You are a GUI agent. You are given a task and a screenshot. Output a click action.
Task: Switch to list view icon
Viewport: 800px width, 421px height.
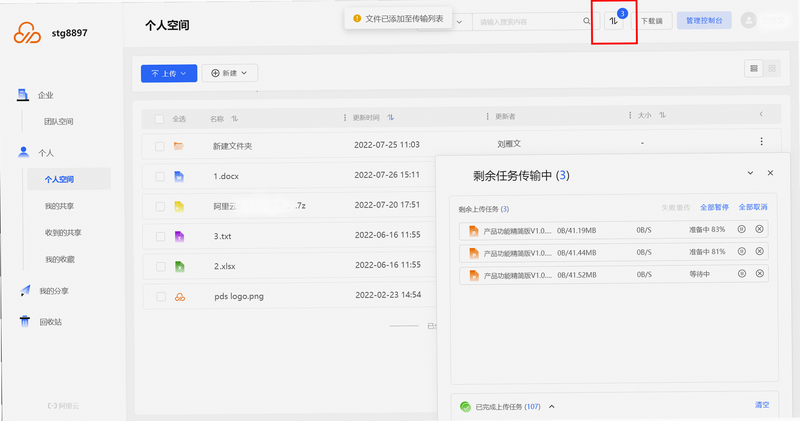754,68
